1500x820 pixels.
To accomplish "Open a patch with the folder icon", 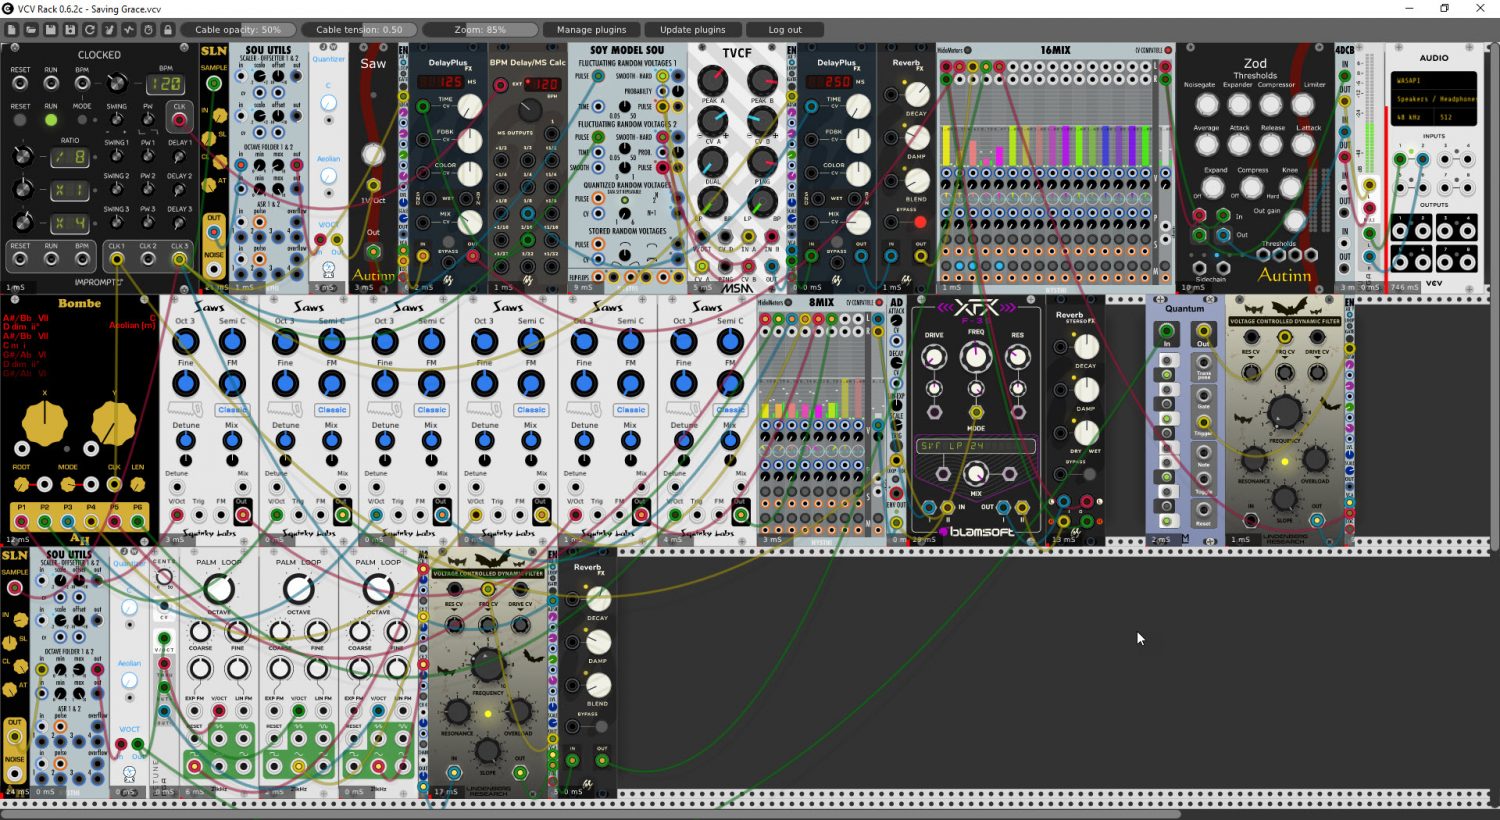I will click(31, 30).
